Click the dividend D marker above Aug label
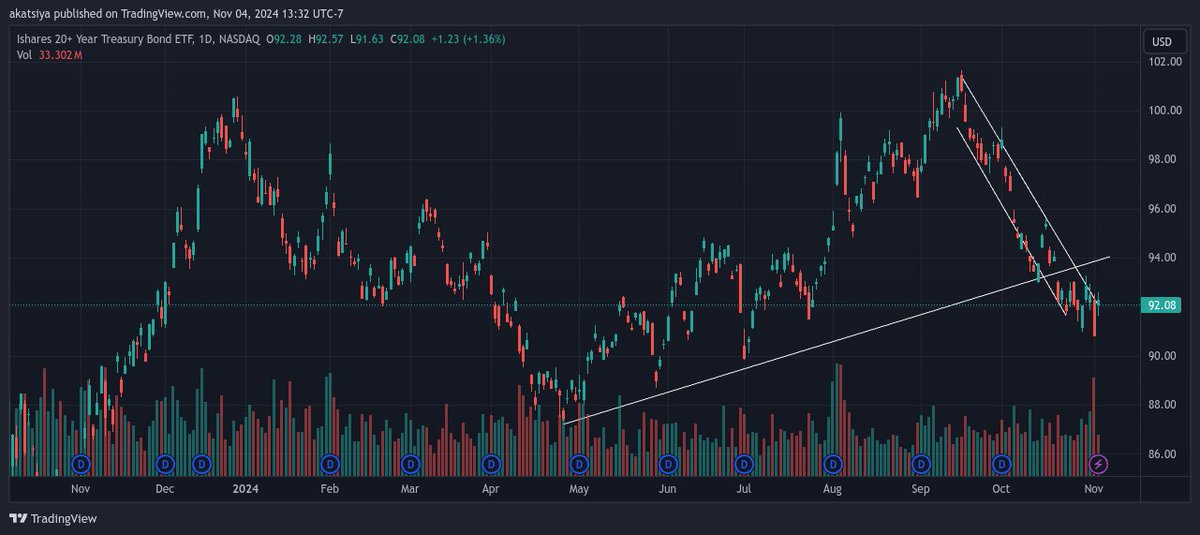Viewport: 1200px width, 535px height. click(x=832, y=464)
